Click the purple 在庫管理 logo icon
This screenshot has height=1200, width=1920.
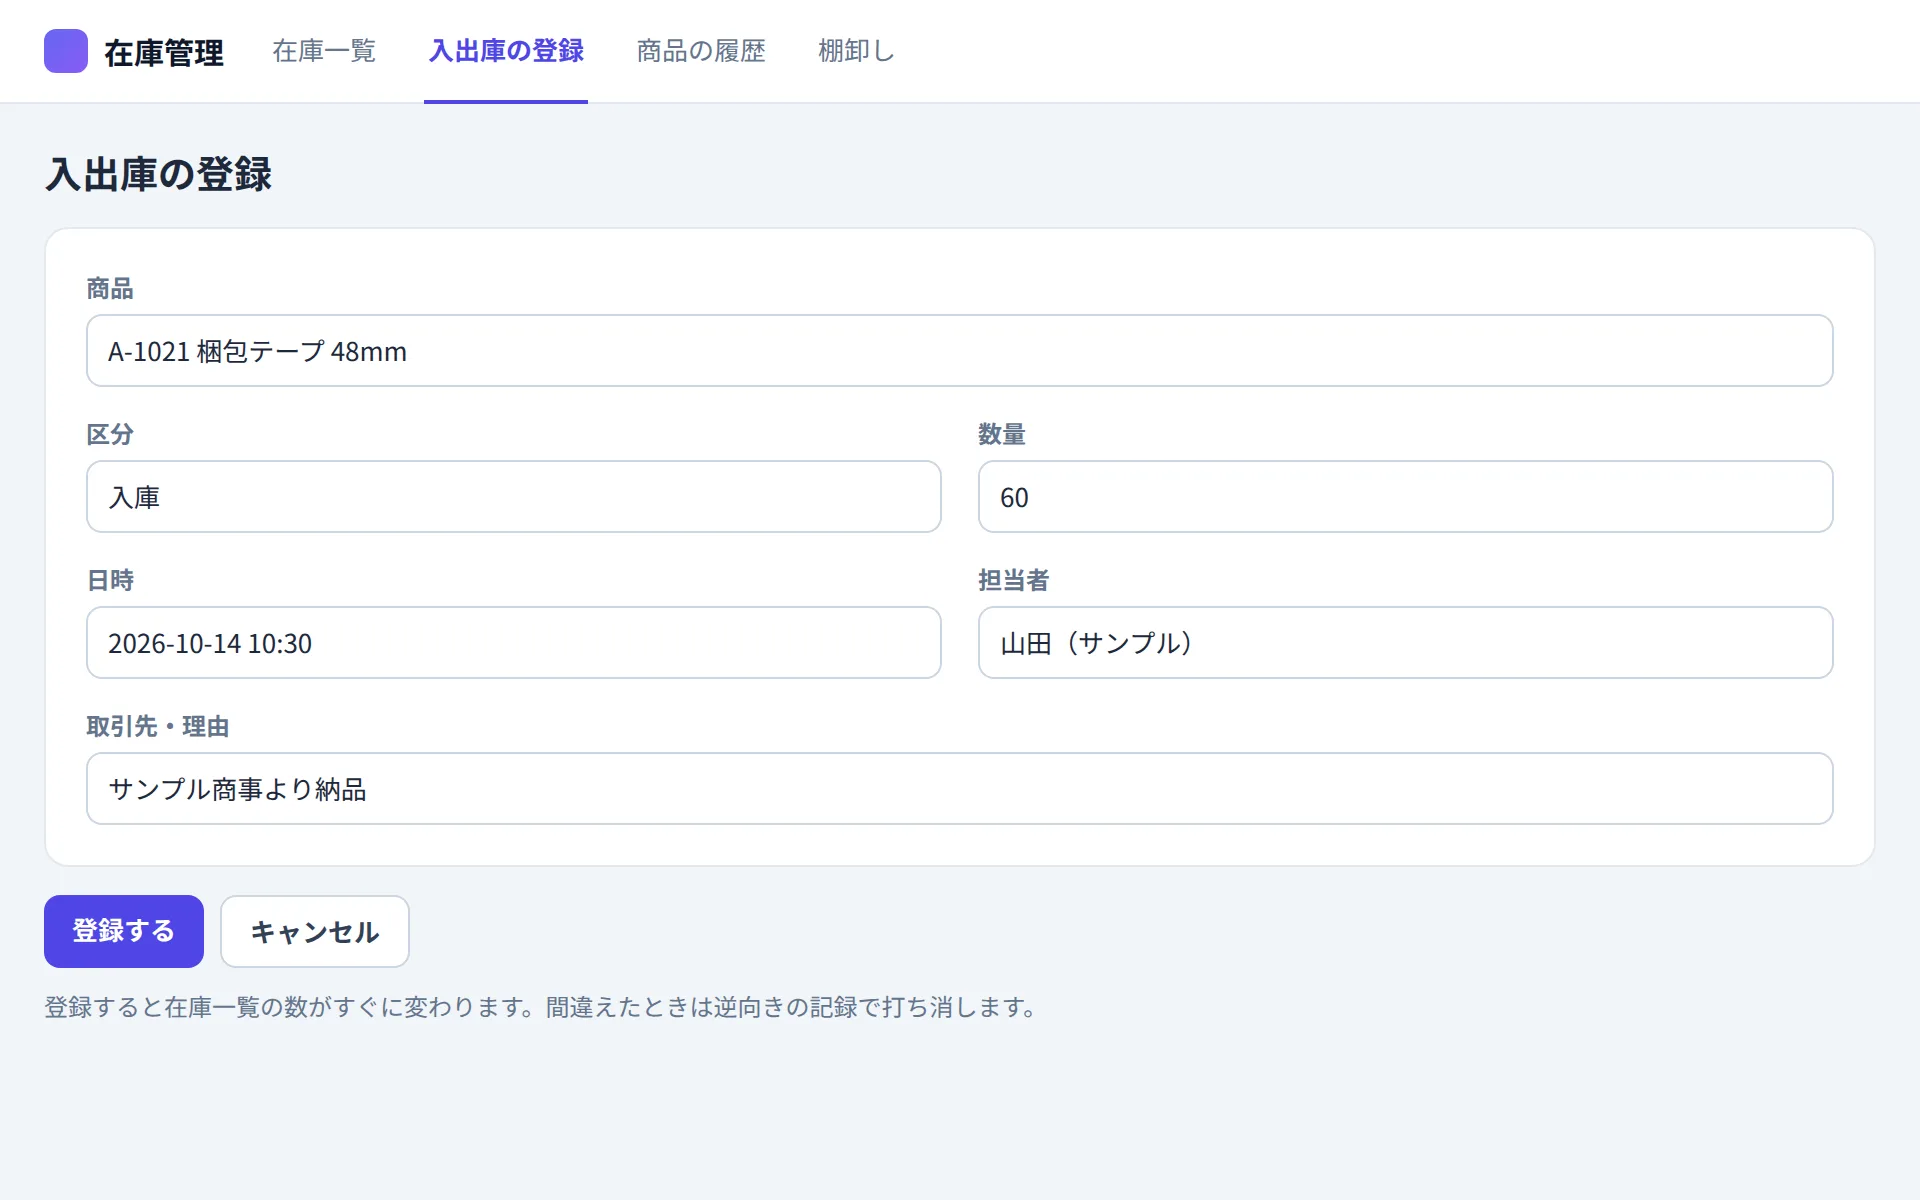(x=66, y=51)
